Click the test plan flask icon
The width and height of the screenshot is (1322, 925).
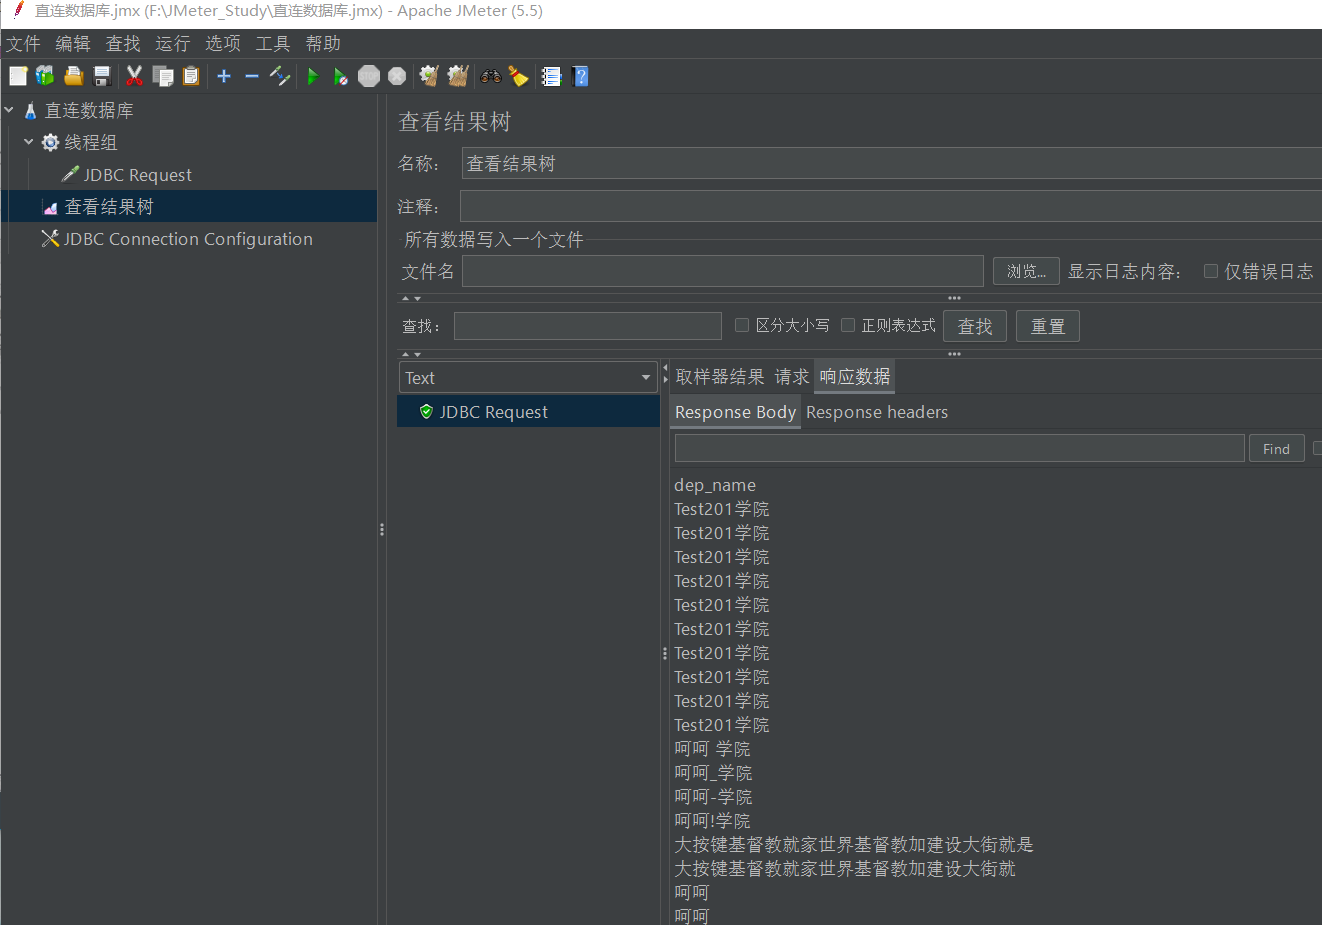30,111
